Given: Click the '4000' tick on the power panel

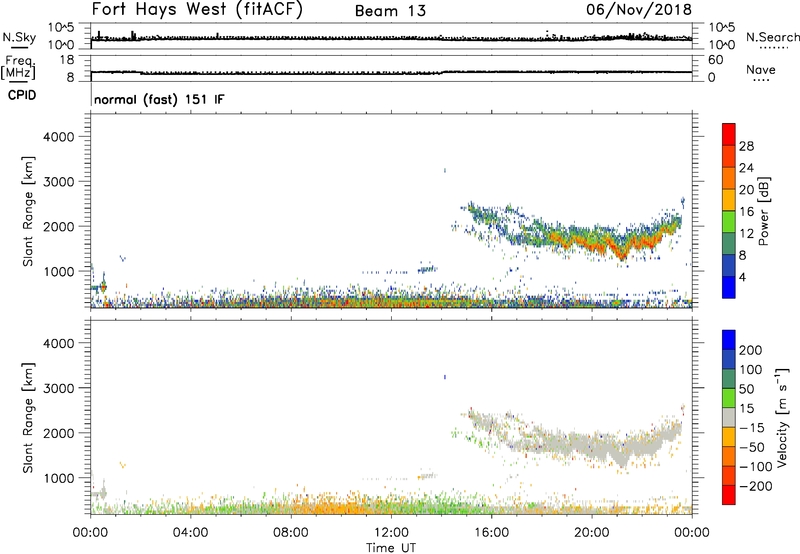Looking at the screenshot, I should (x=58, y=137).
